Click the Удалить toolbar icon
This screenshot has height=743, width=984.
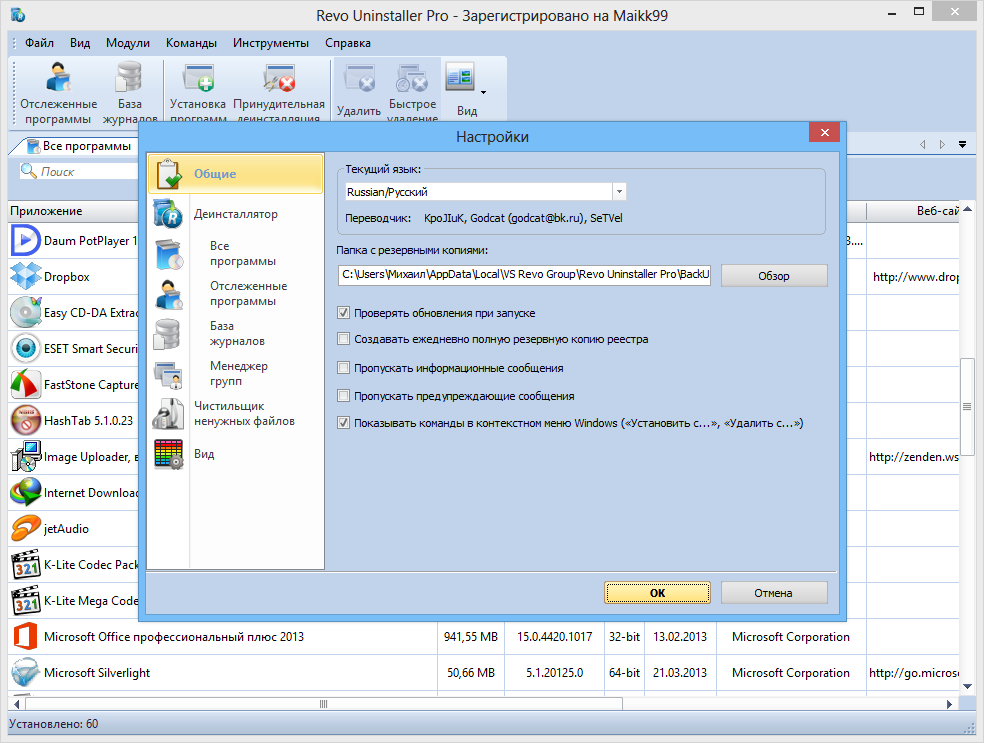pyautogui.click(x=359, y=79)
